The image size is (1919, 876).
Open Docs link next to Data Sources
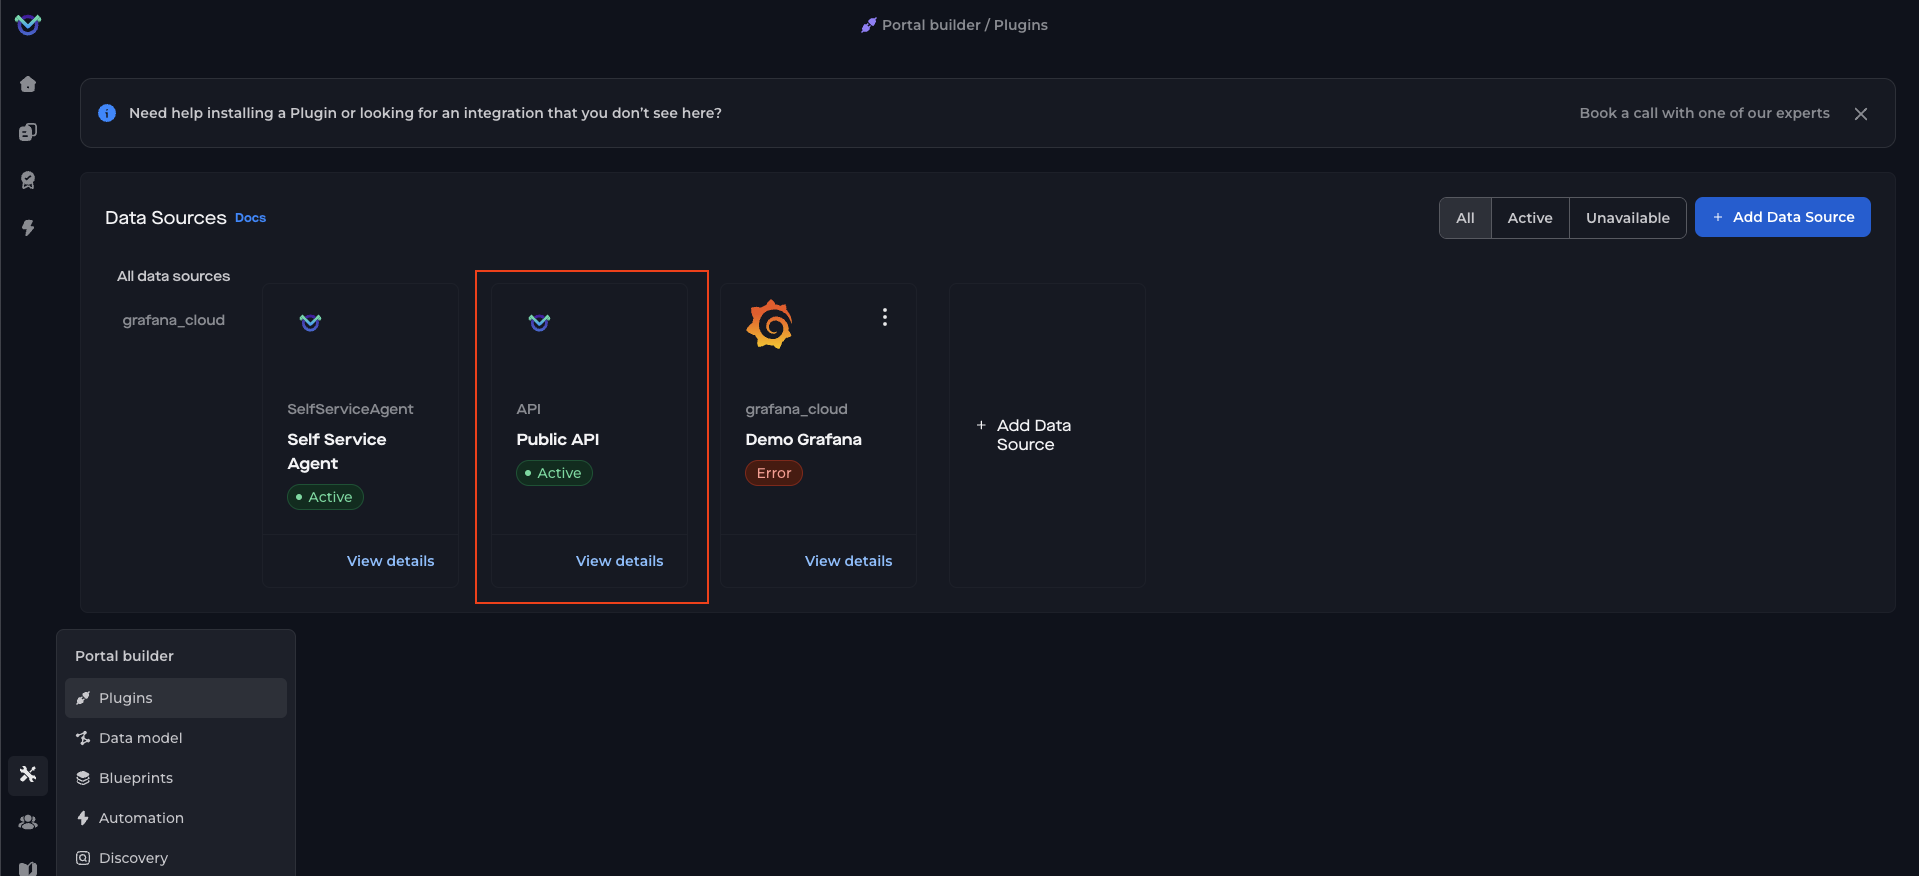point(250,218)
